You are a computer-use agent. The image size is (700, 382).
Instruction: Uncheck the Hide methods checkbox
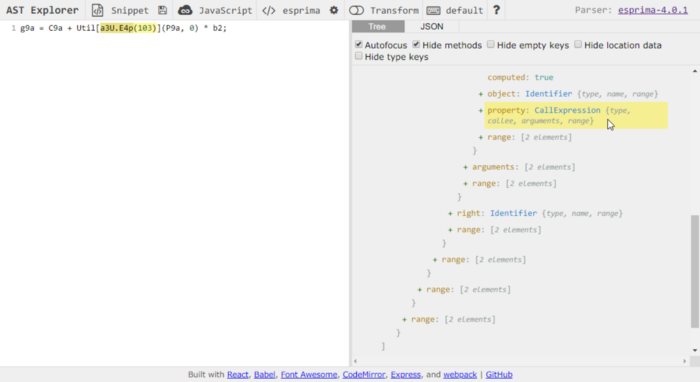click(416, 44)
